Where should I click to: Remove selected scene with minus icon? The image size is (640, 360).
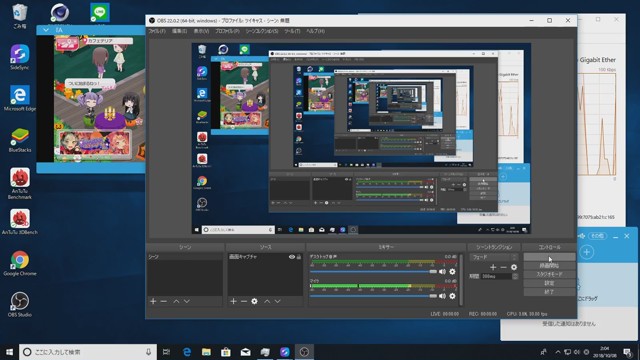(x=164, y=301)
